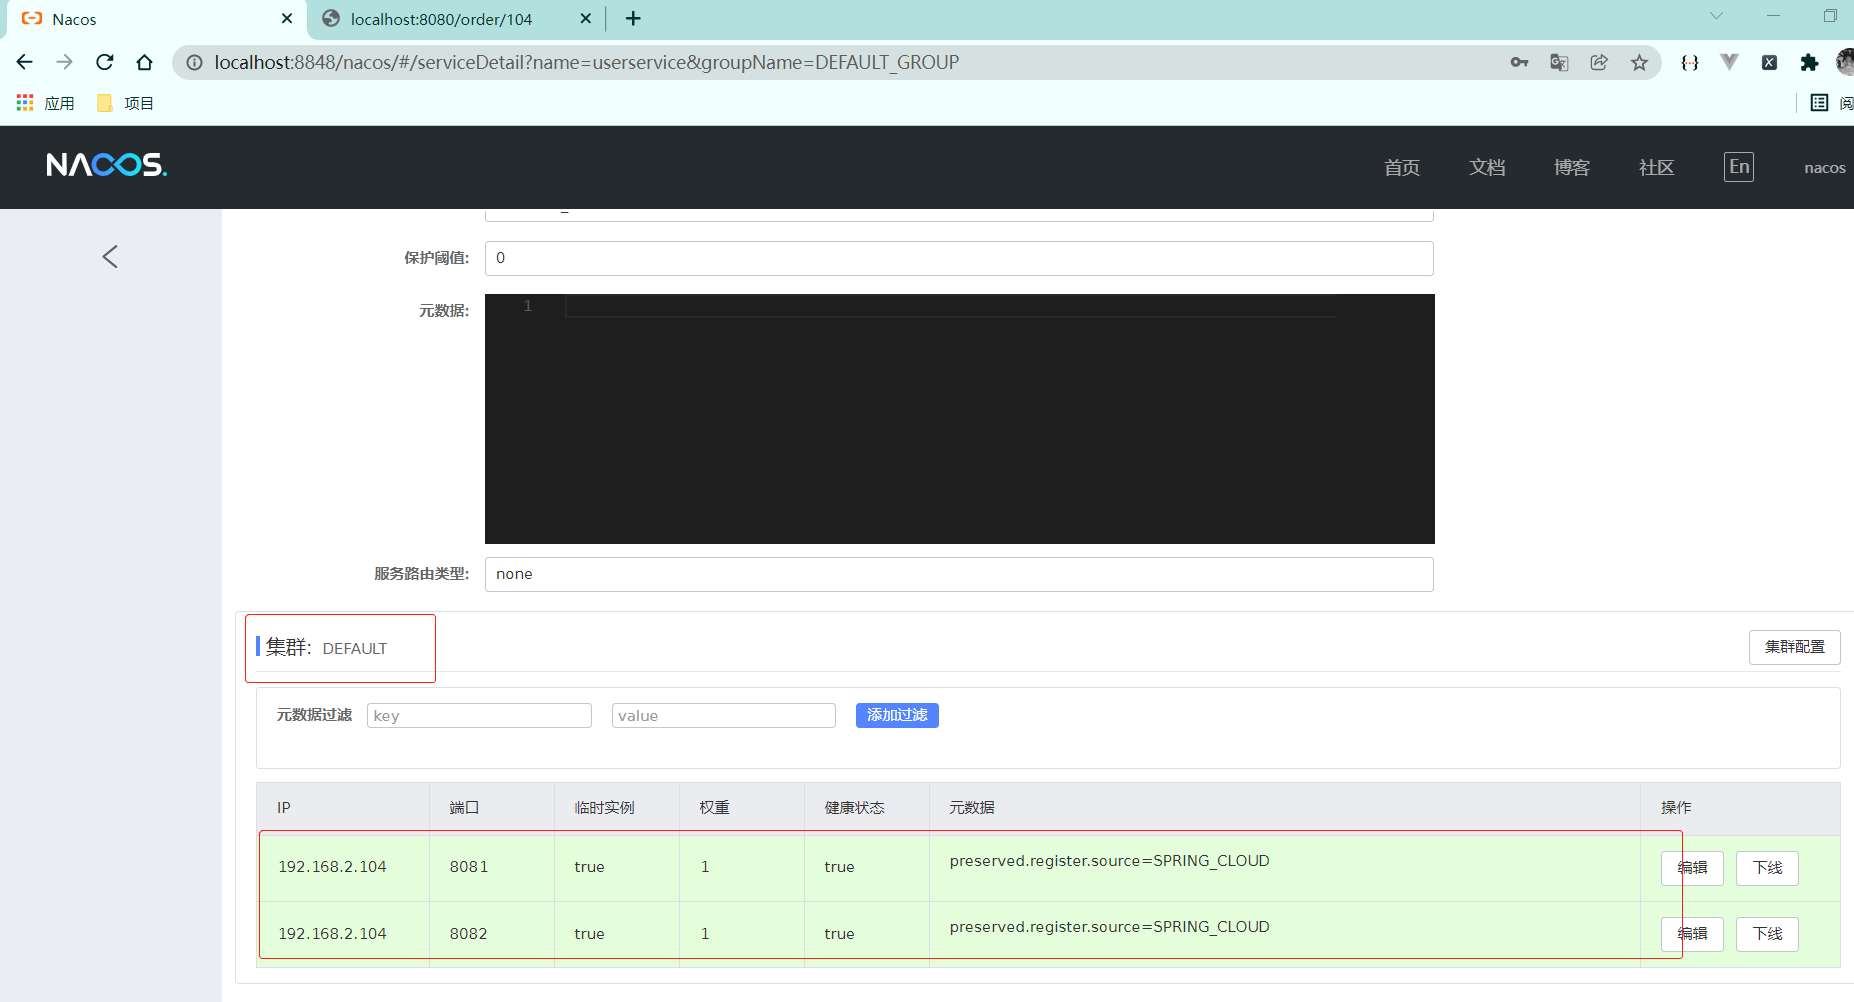Close the Nacos tab
1854x1002 pixels.
point(287,19)
